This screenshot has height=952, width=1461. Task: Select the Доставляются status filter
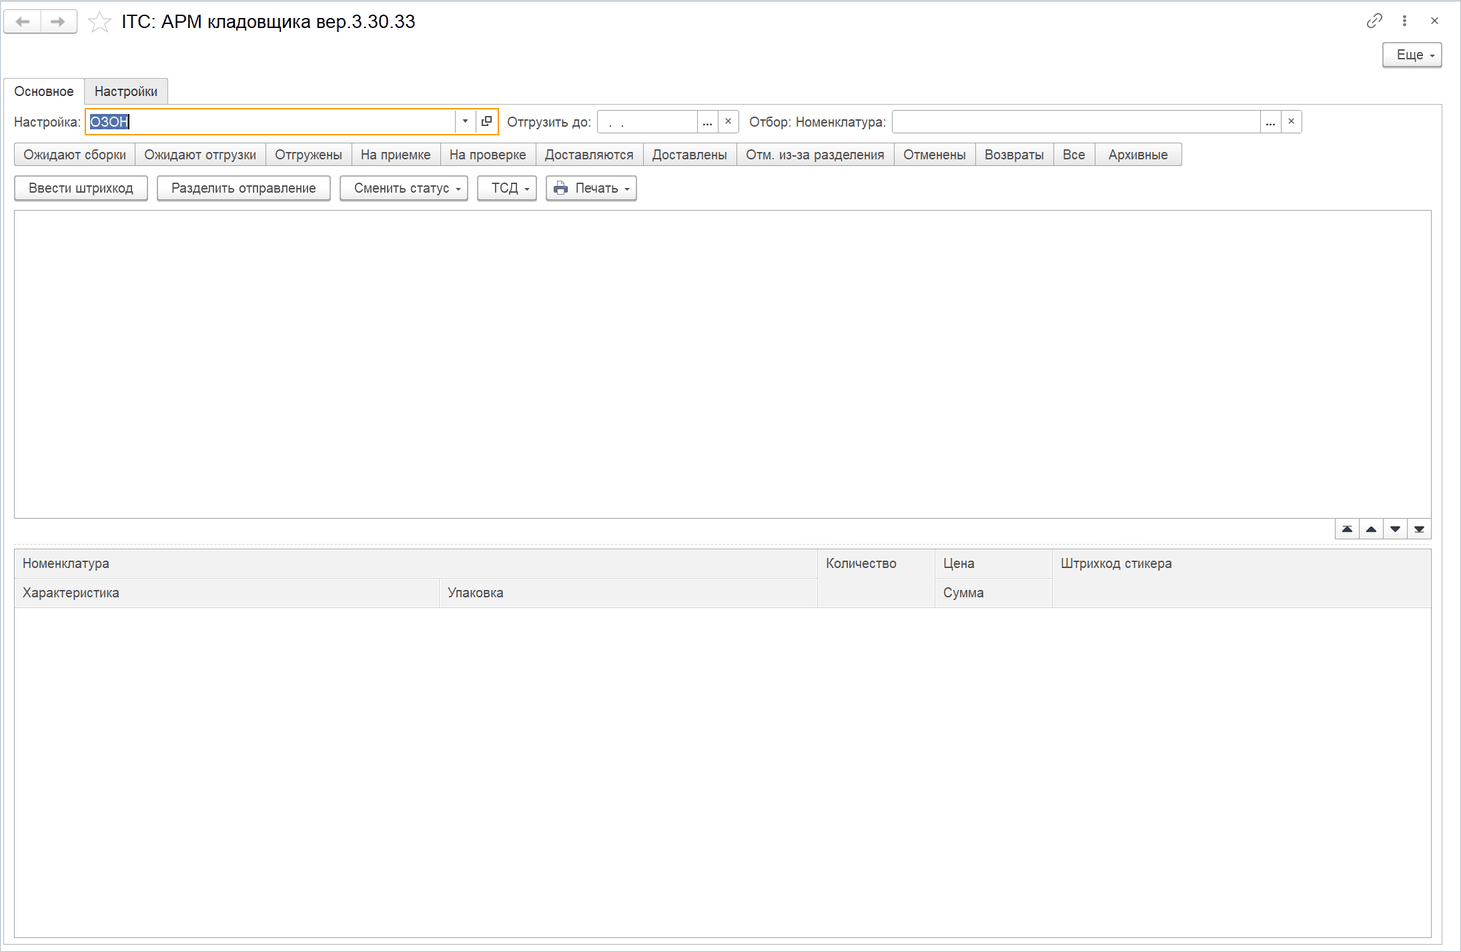(x=589, y=155)
